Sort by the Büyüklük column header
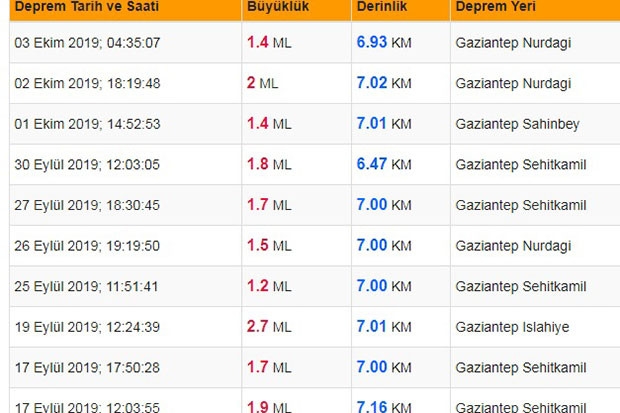Viewport: 620px width, 413px height. (279, 7)
